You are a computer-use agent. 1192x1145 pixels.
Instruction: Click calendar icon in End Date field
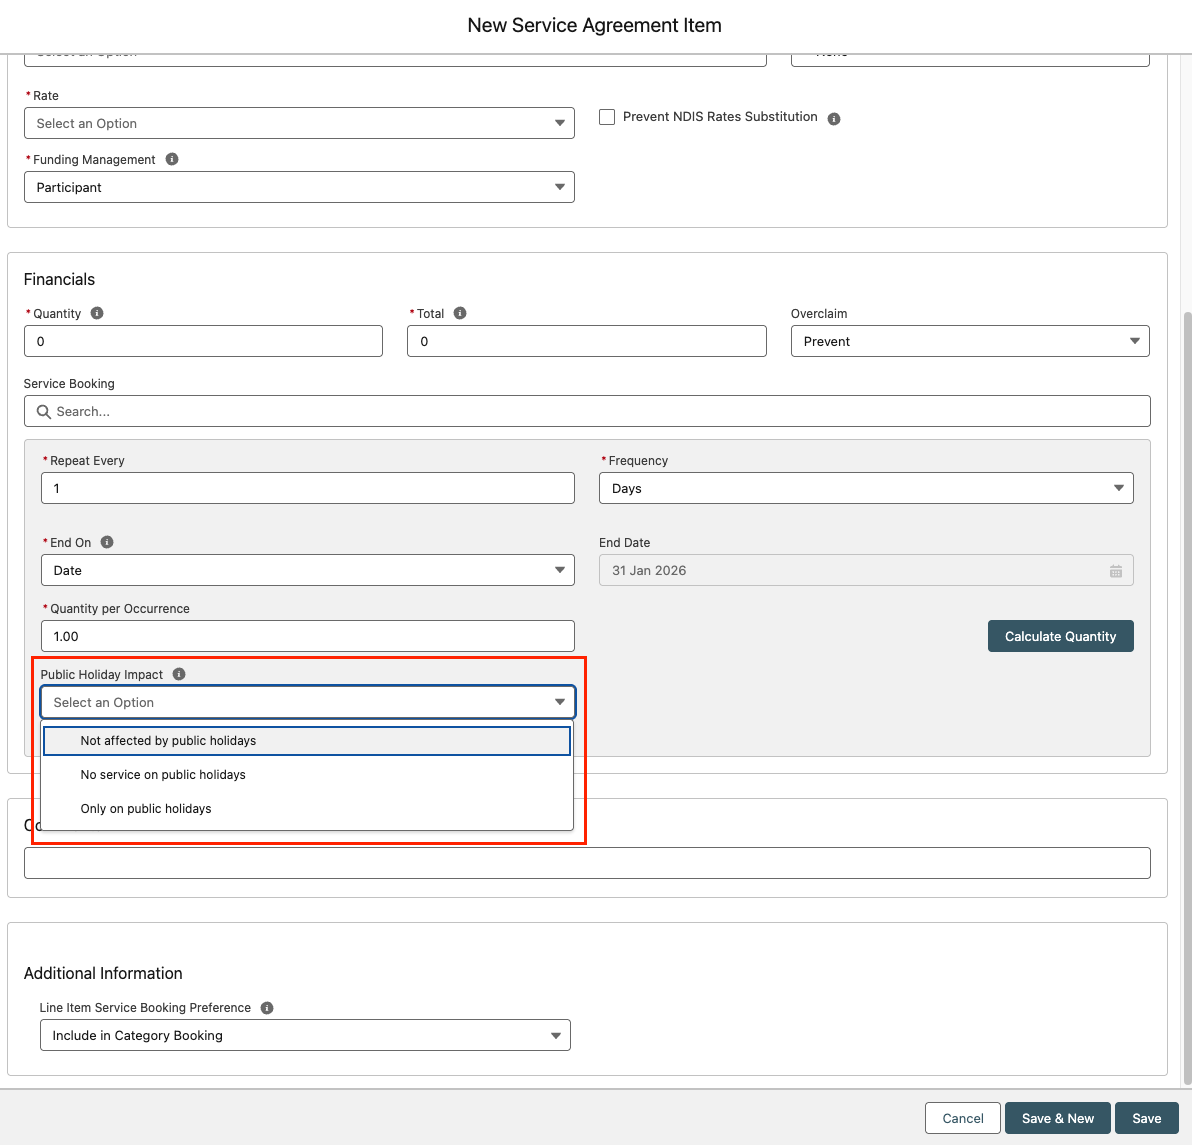pyautogui.click(x=1115, y=571)
